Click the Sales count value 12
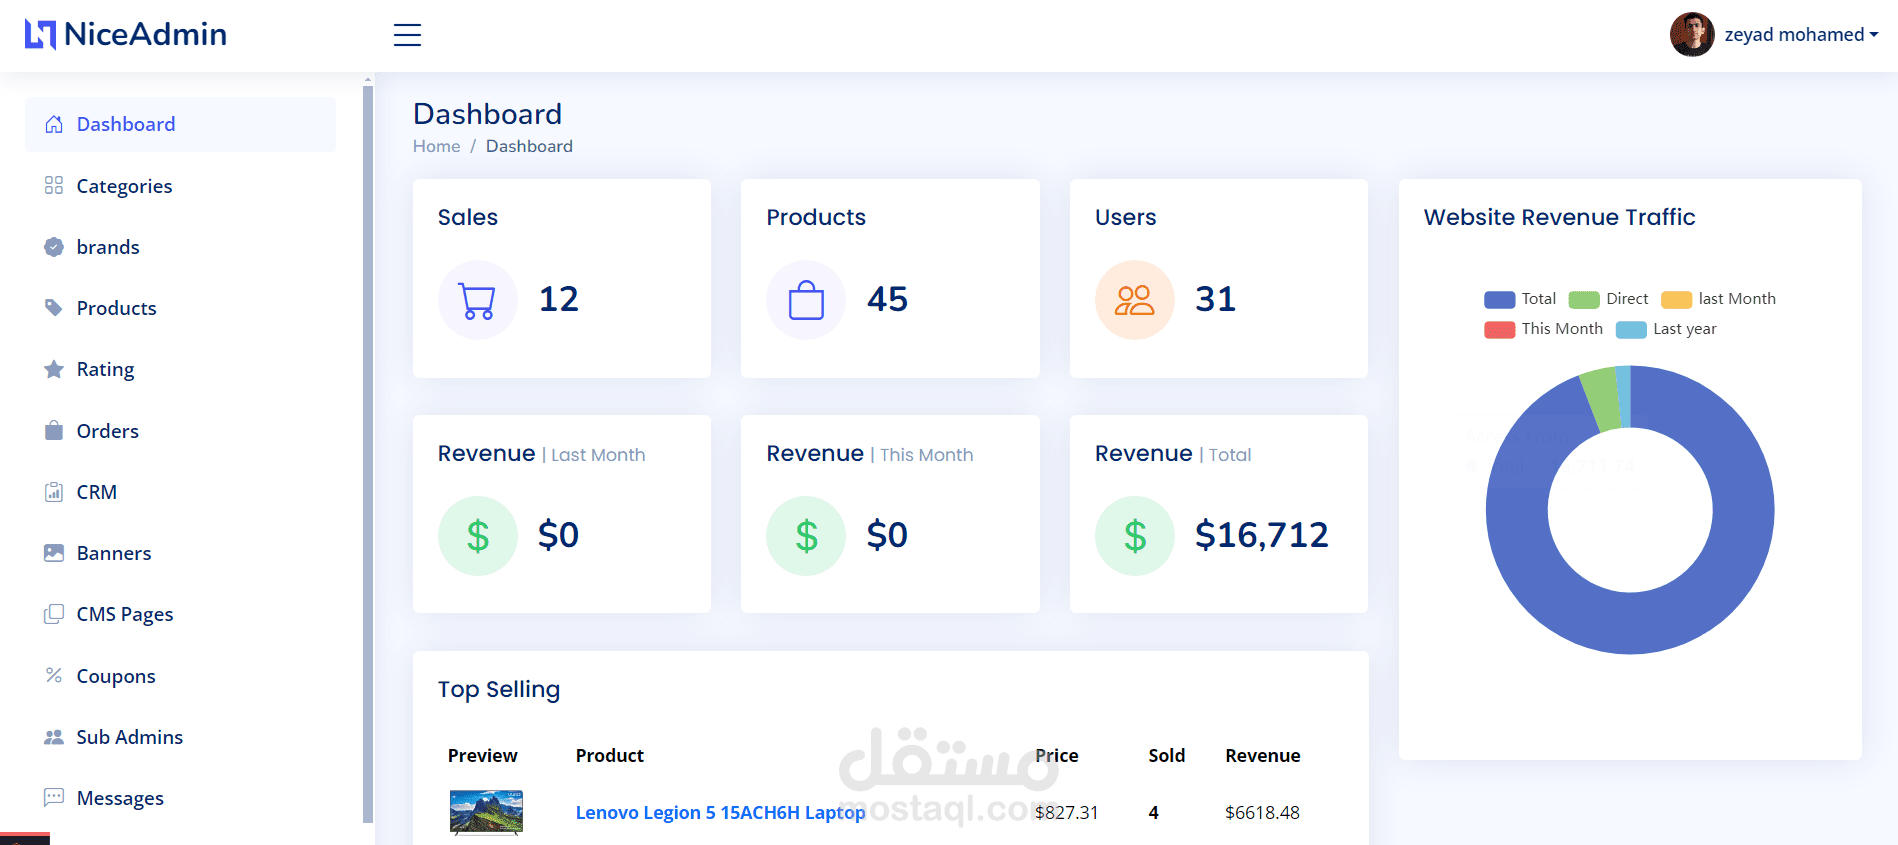The height and width of the screenshot is (845, 1898). click(559, 299)
